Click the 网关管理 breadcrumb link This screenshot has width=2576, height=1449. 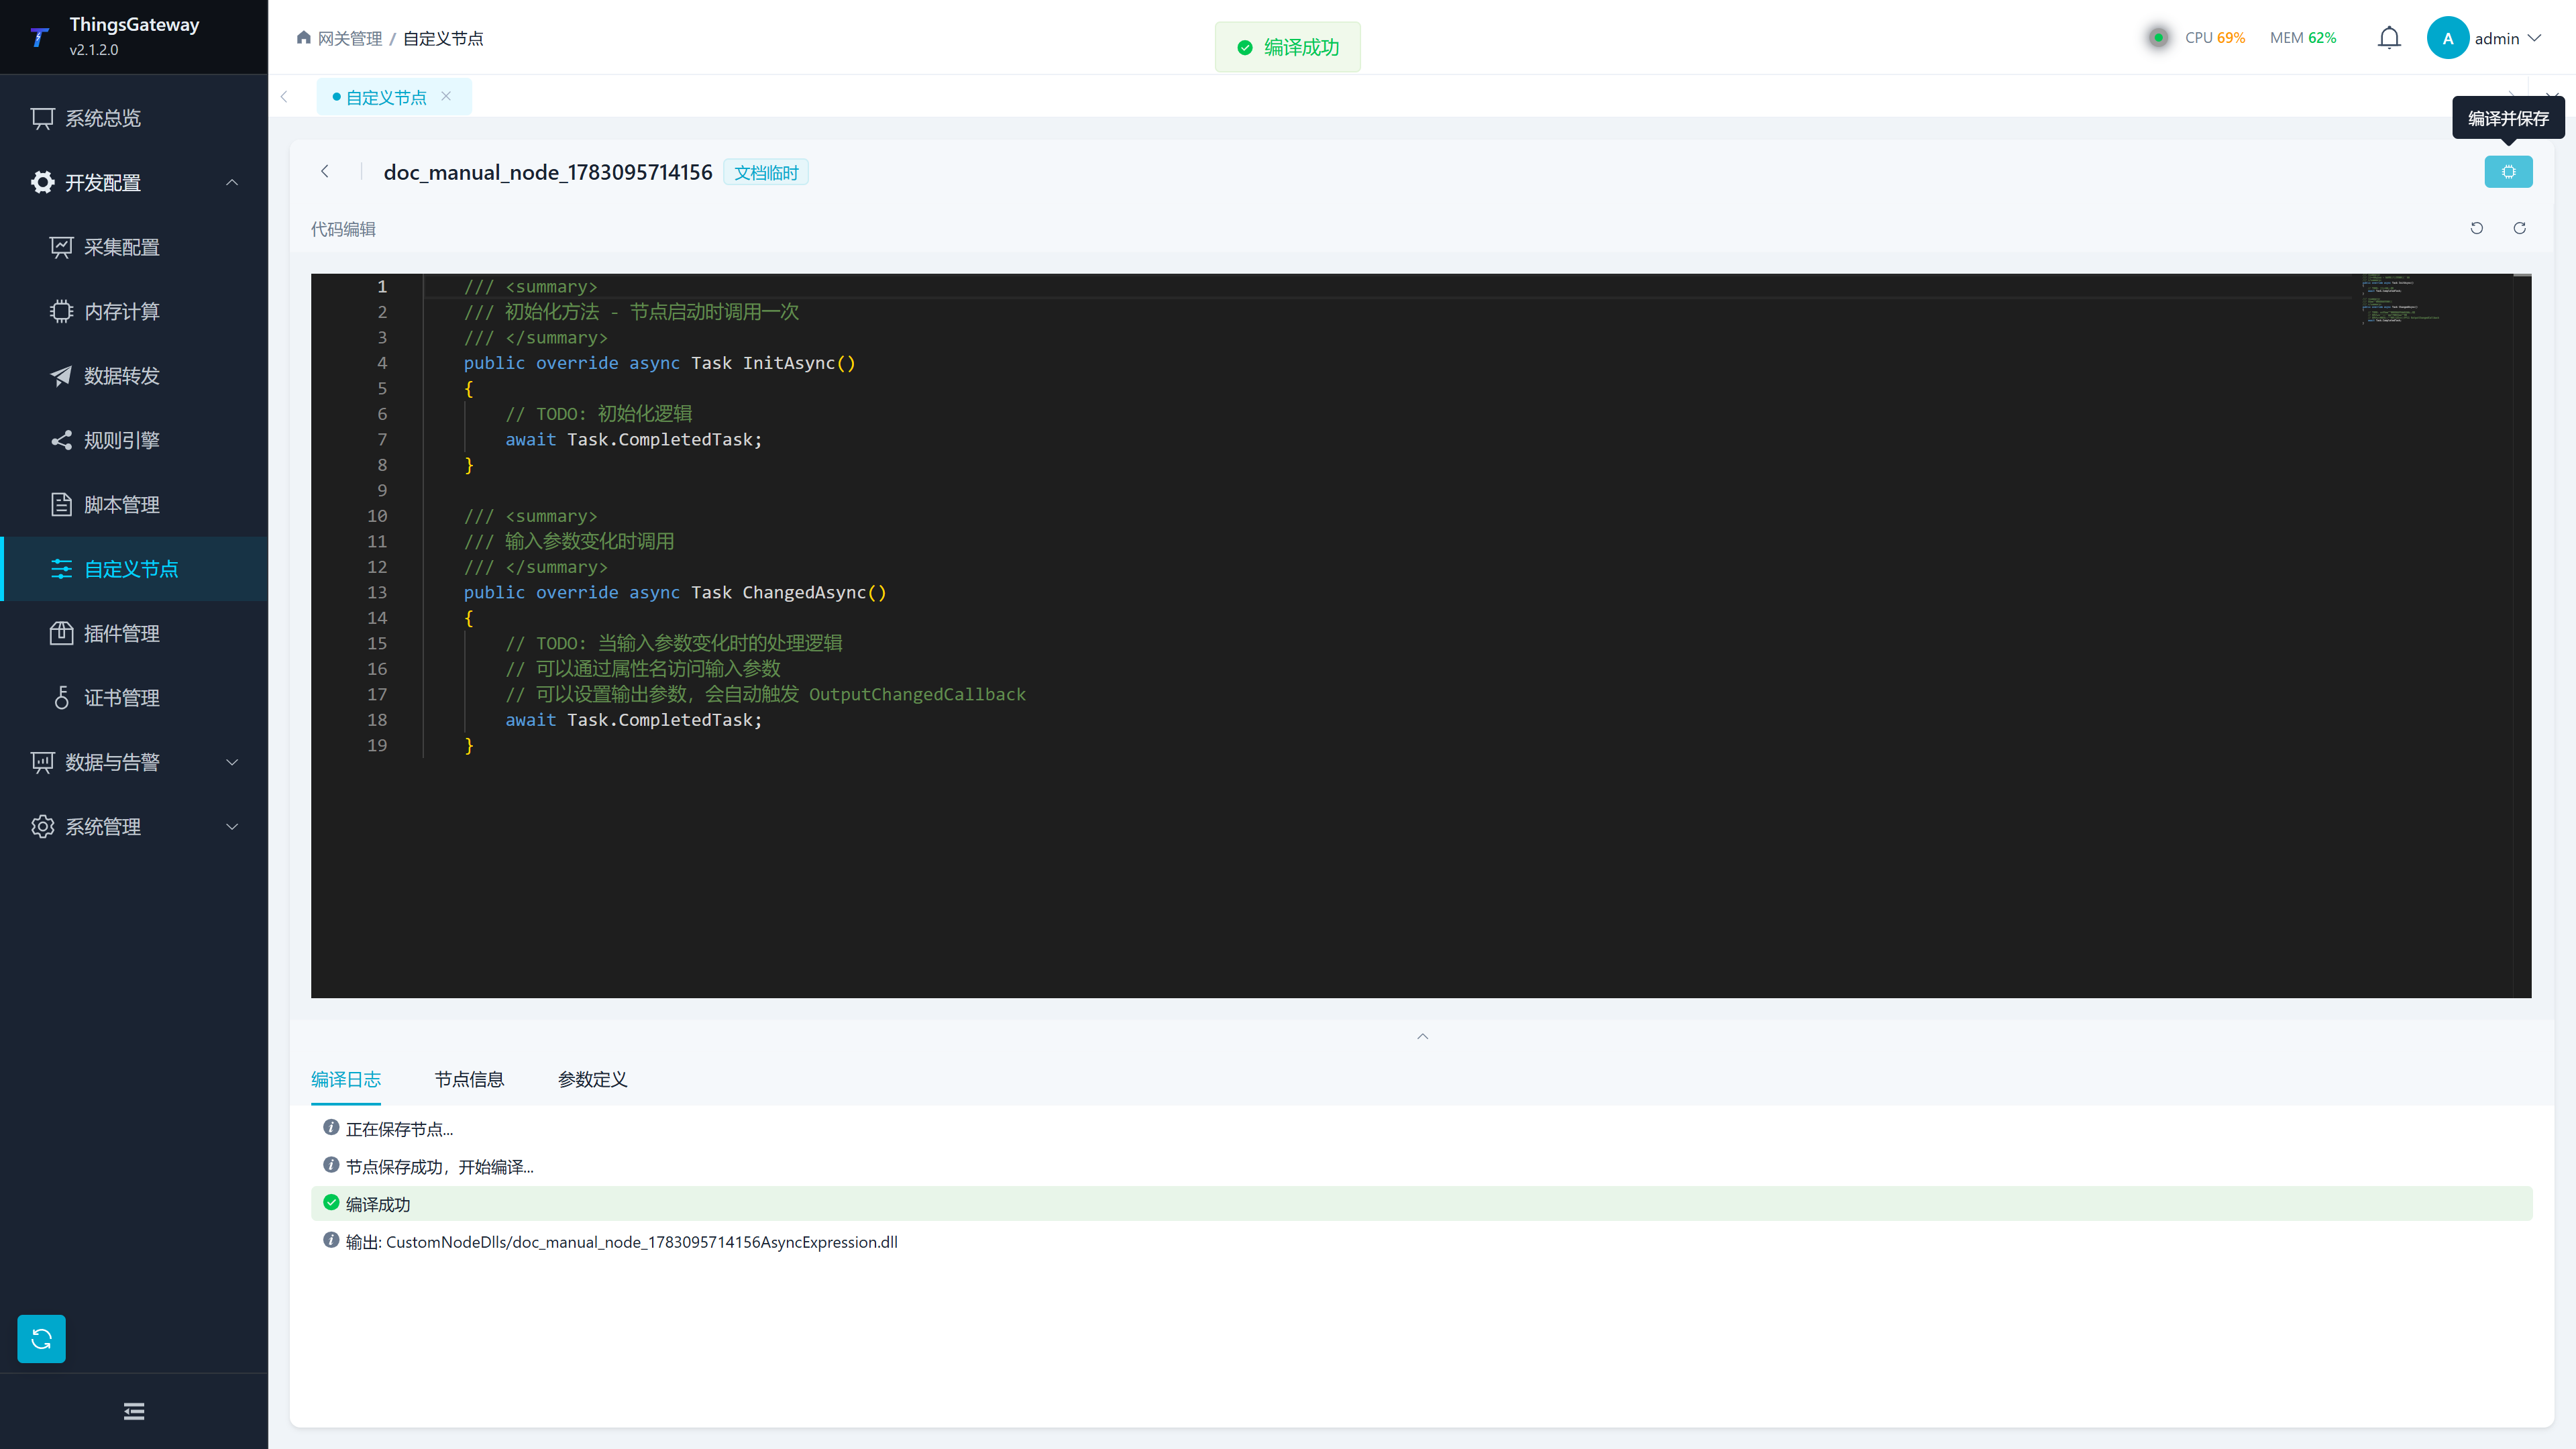click(x=350, y=38)
